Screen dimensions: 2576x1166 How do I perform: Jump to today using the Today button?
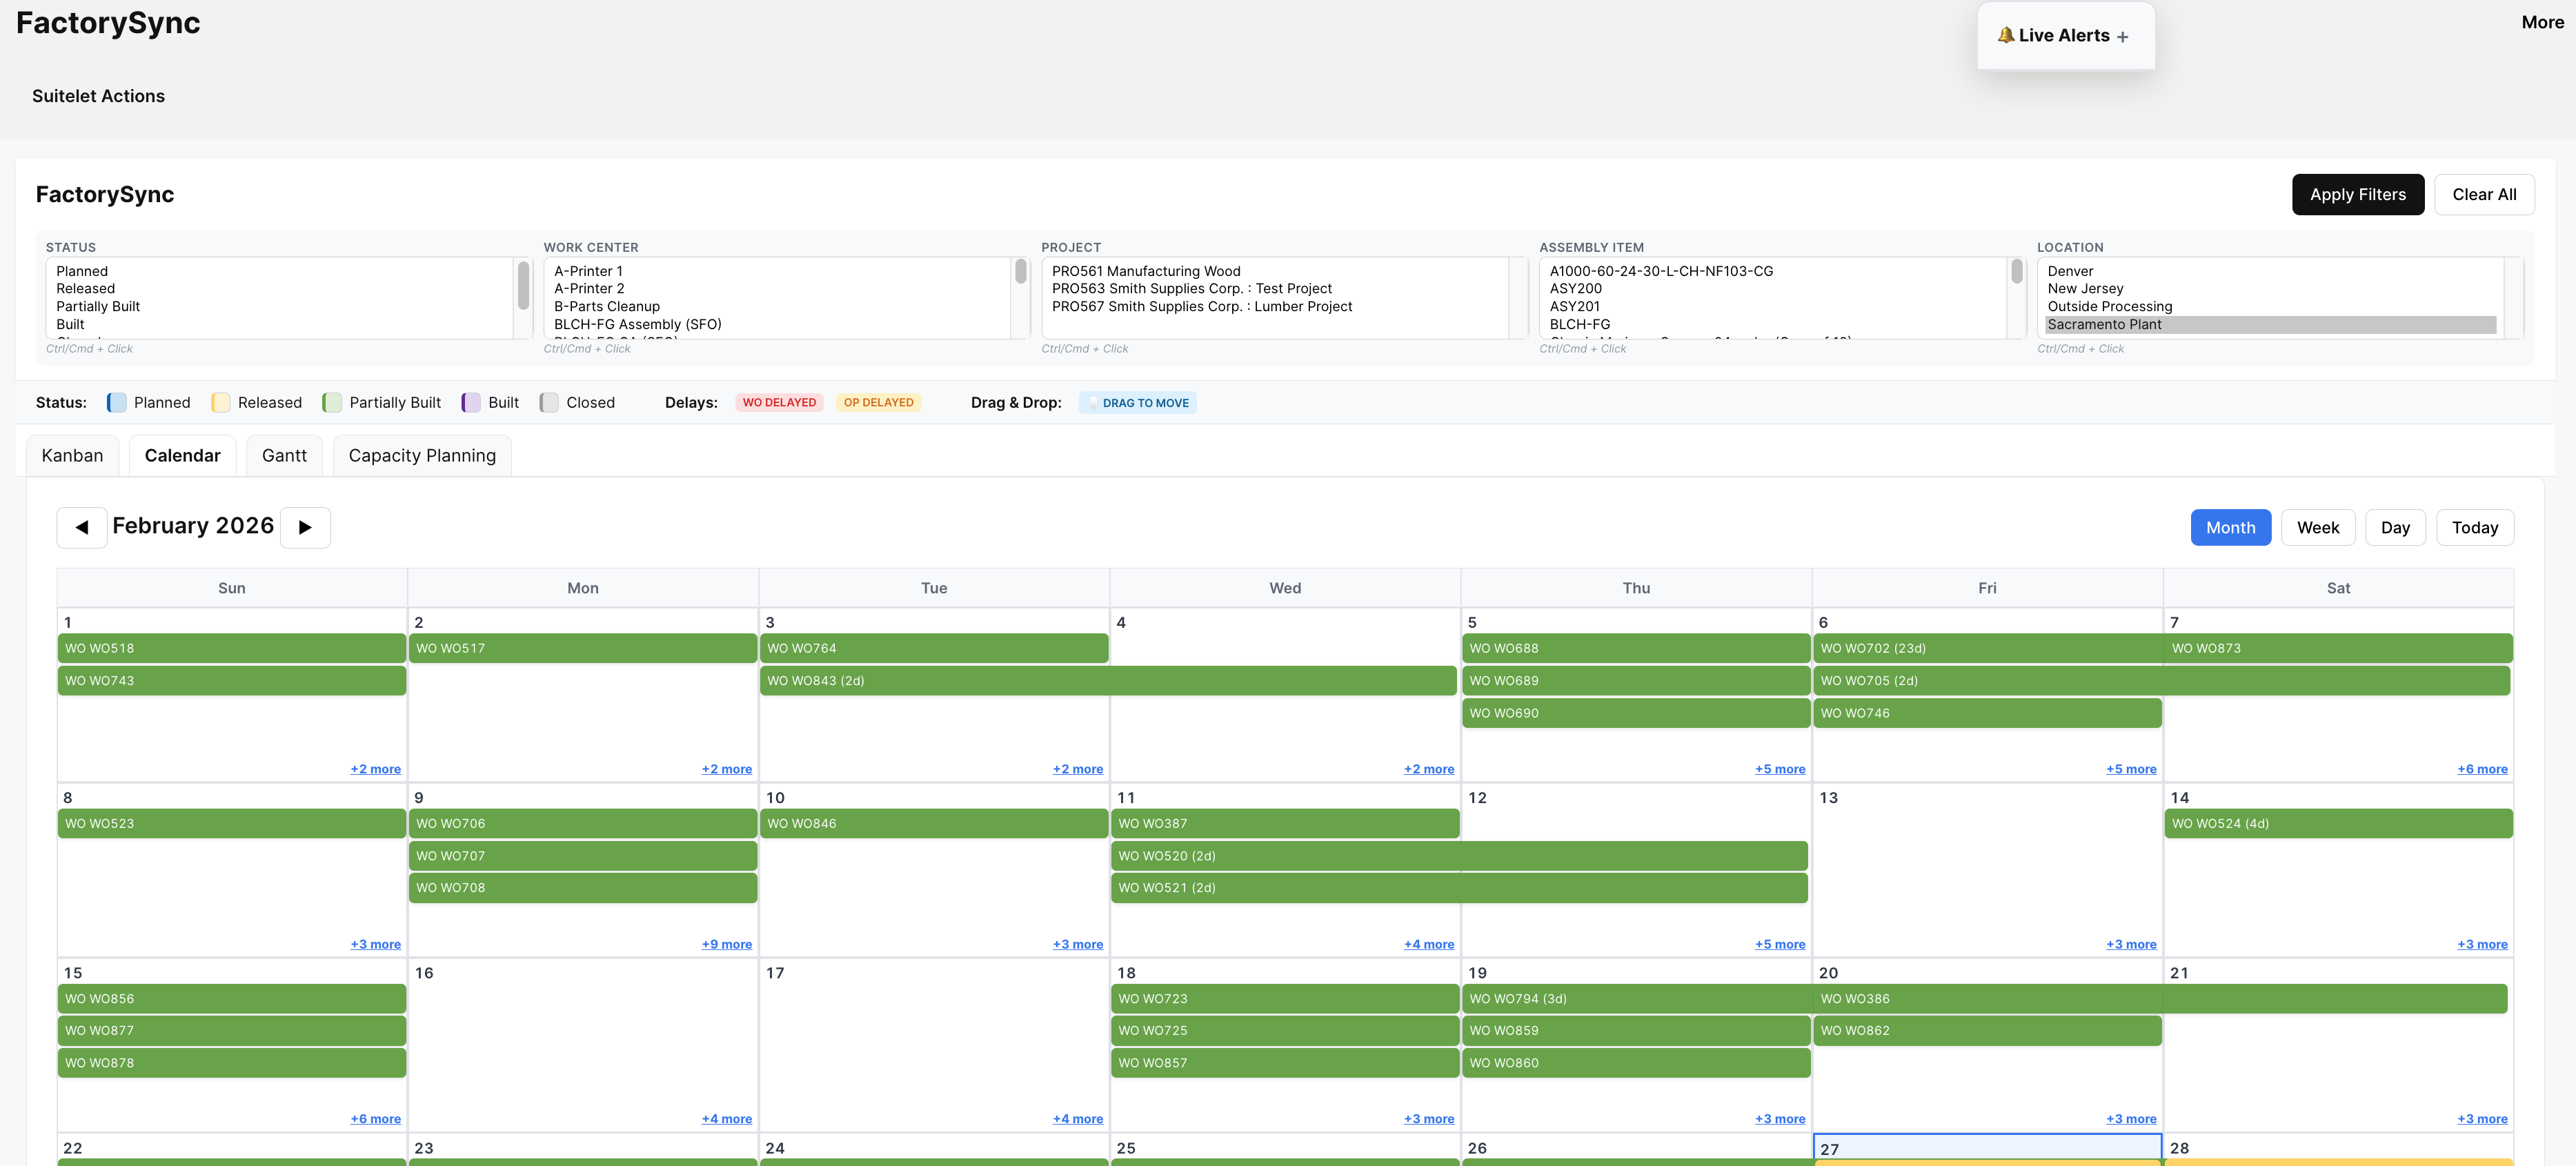pyautogui.click(x=2475, y=527)
